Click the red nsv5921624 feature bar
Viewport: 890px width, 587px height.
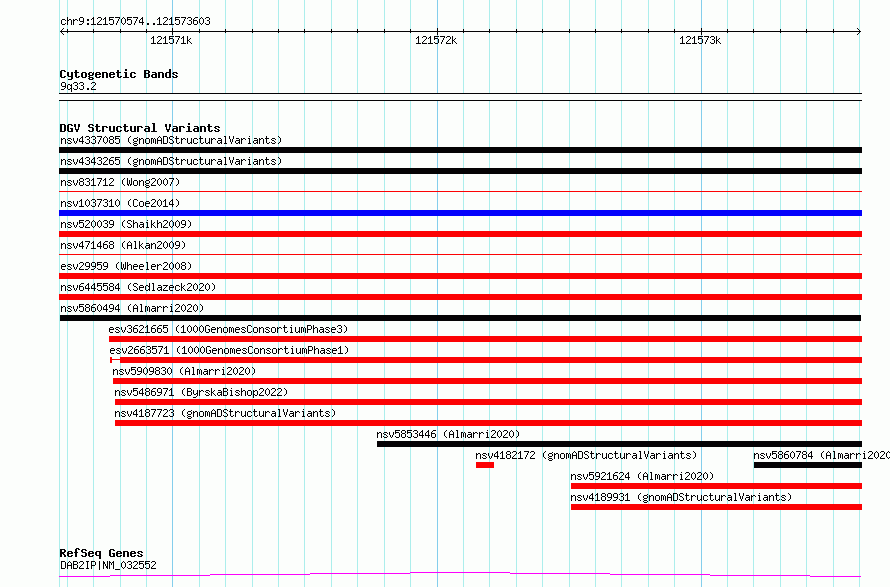pos(716,486)
